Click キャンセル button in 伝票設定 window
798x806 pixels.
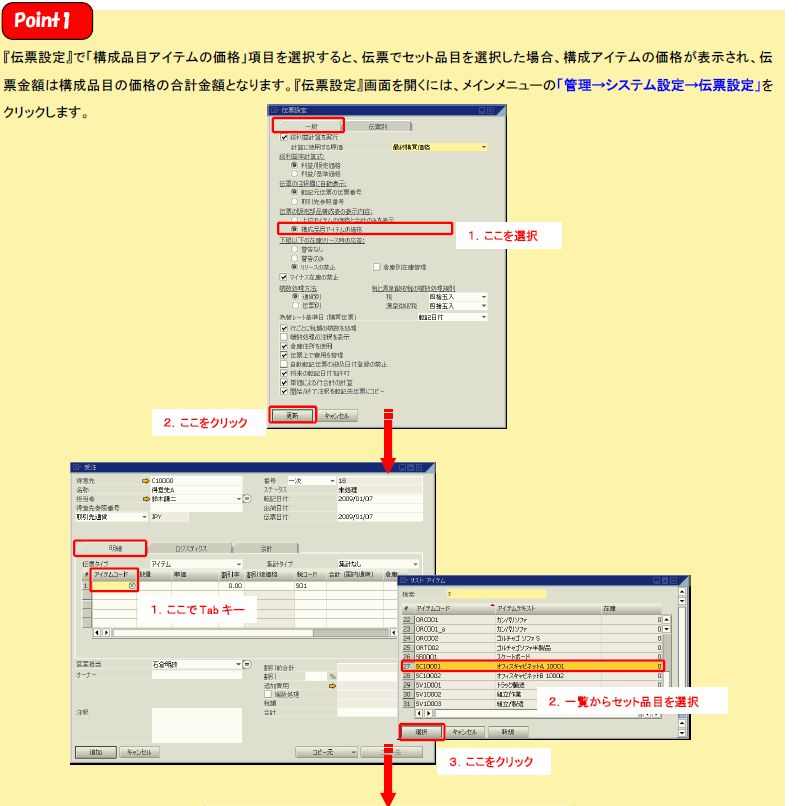point(337,415)
